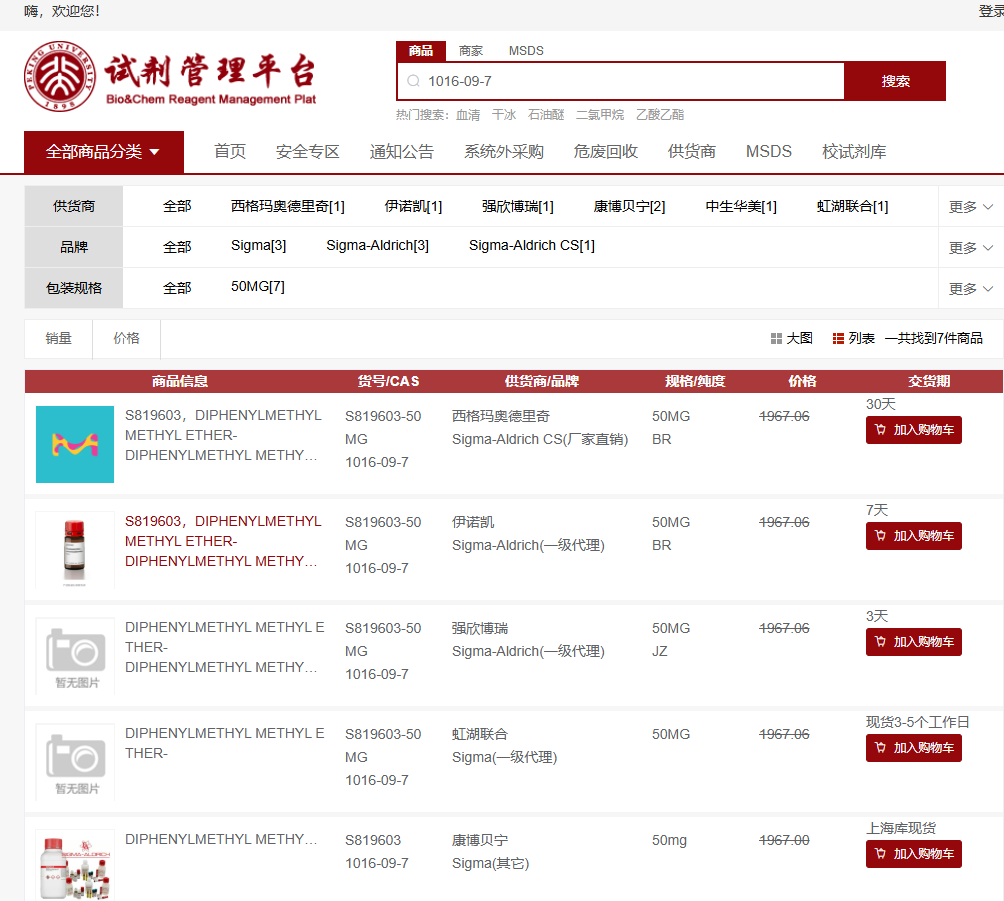Click the search input field
The height and width of the screenshot is (901, 1004).
point(620,81)
